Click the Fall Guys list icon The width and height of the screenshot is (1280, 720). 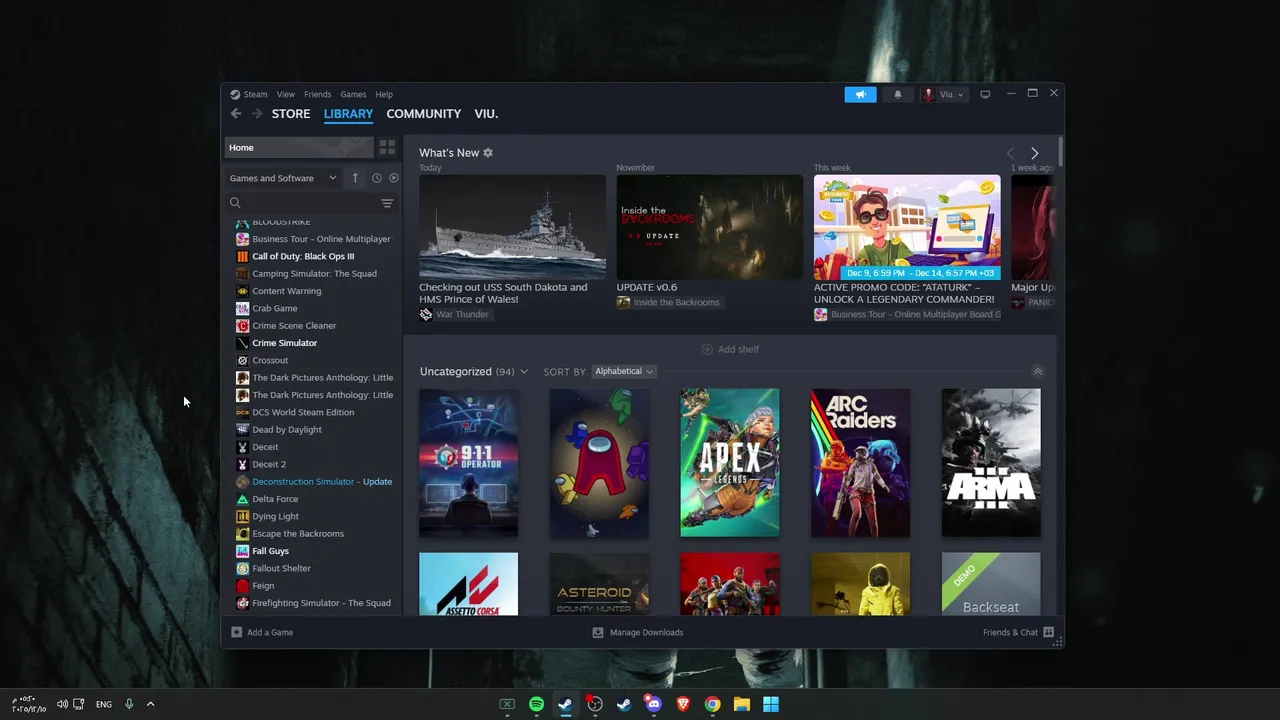(x=242, y=551)
